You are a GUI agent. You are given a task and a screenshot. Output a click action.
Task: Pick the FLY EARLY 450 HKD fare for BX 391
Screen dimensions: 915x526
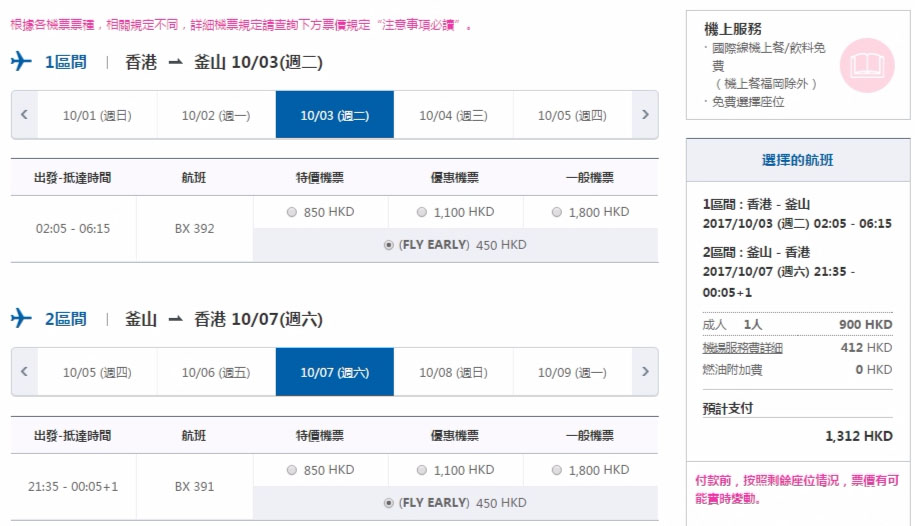tap(389, 503)
